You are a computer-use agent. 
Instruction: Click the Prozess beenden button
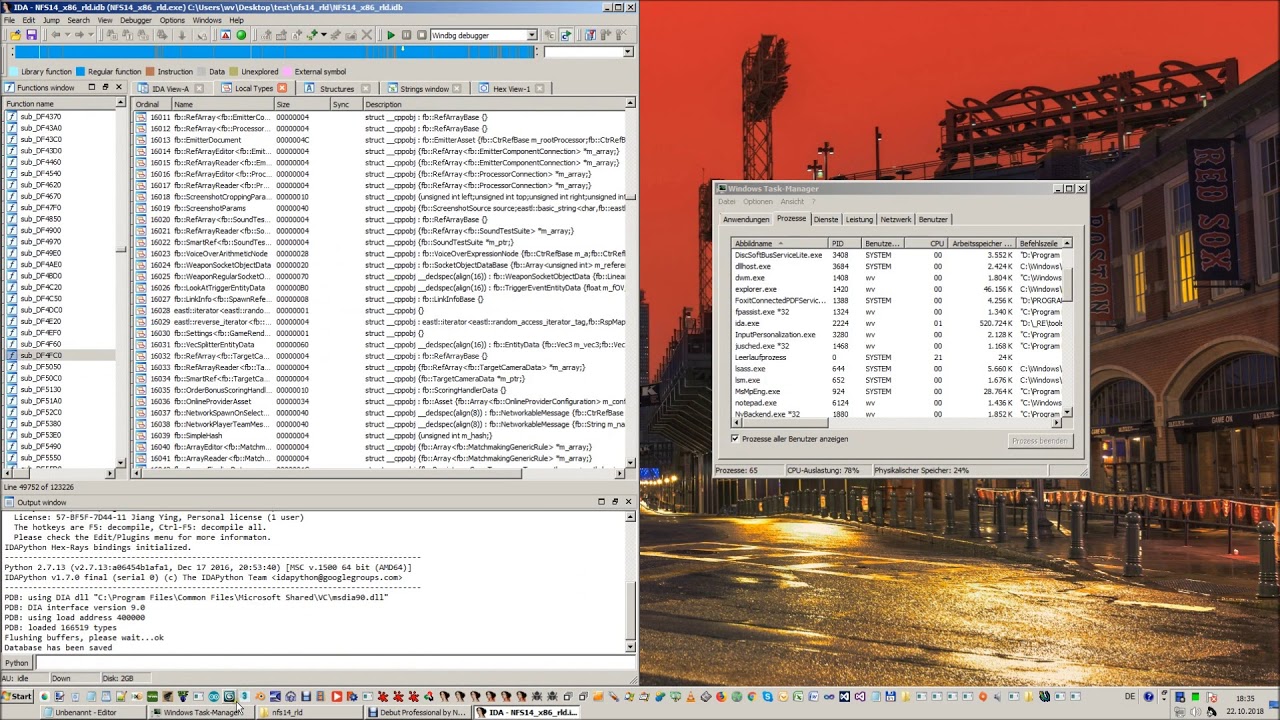tap(1039, 441)
